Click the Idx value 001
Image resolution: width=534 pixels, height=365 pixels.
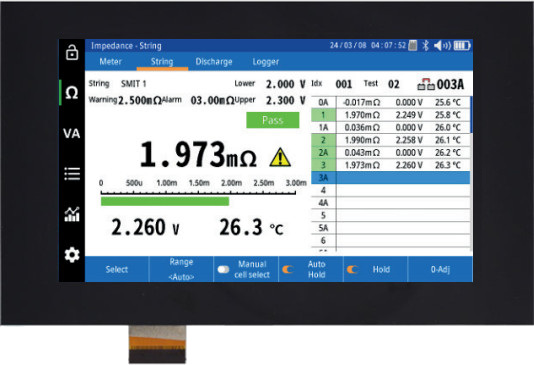tap(344, 84)
